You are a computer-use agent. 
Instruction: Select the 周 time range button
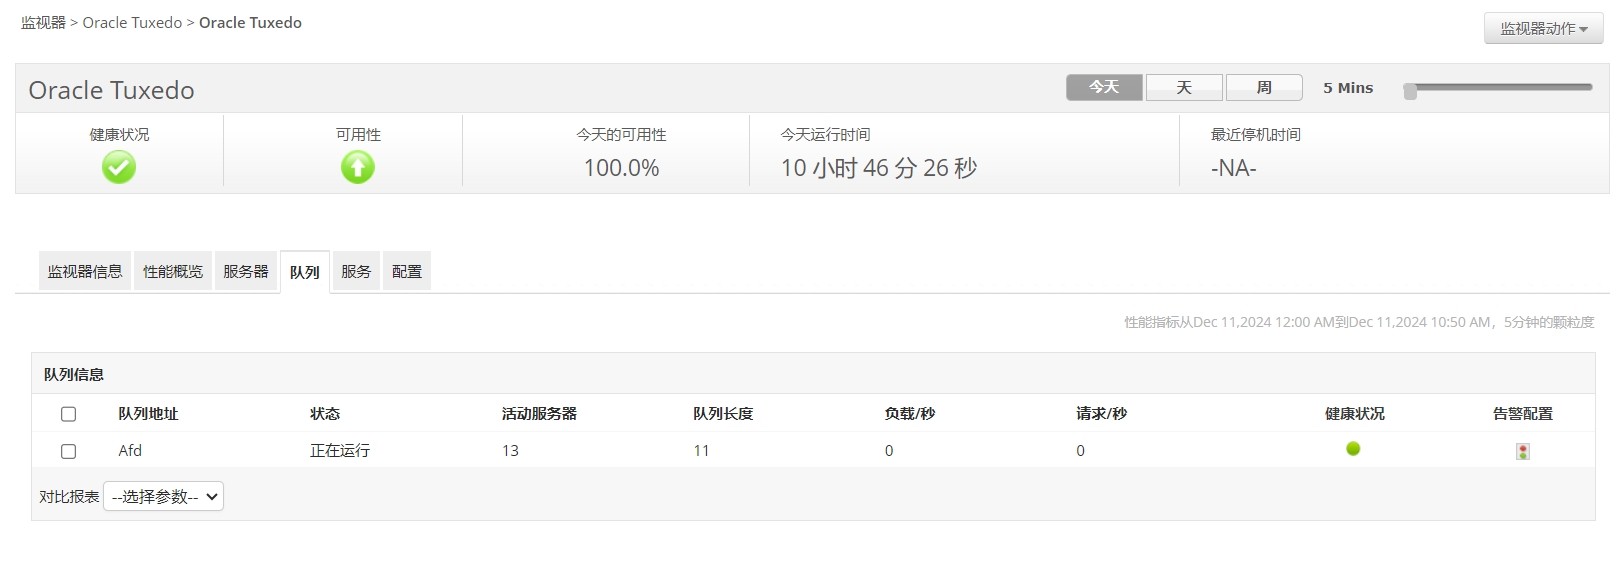1264,87
